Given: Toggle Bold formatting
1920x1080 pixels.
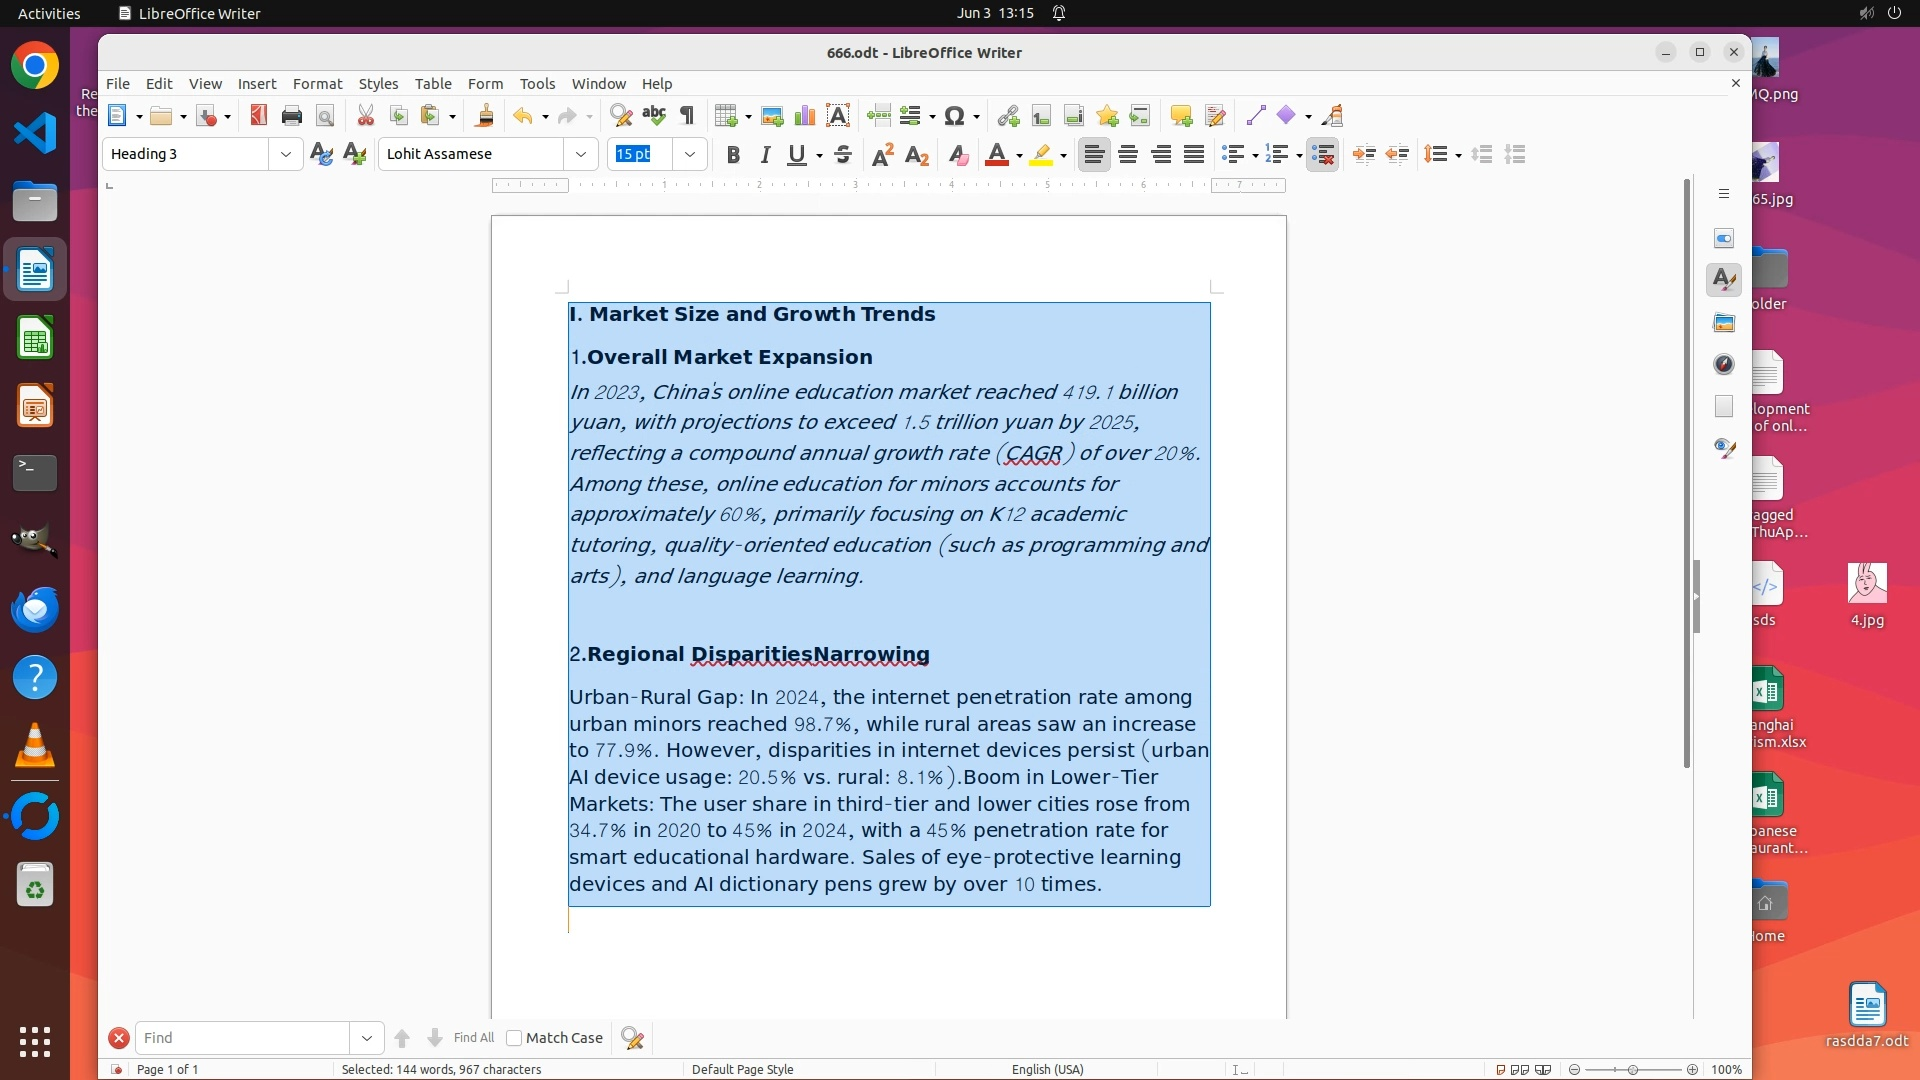Looking at the screenshot, I should tap(733, 154).
